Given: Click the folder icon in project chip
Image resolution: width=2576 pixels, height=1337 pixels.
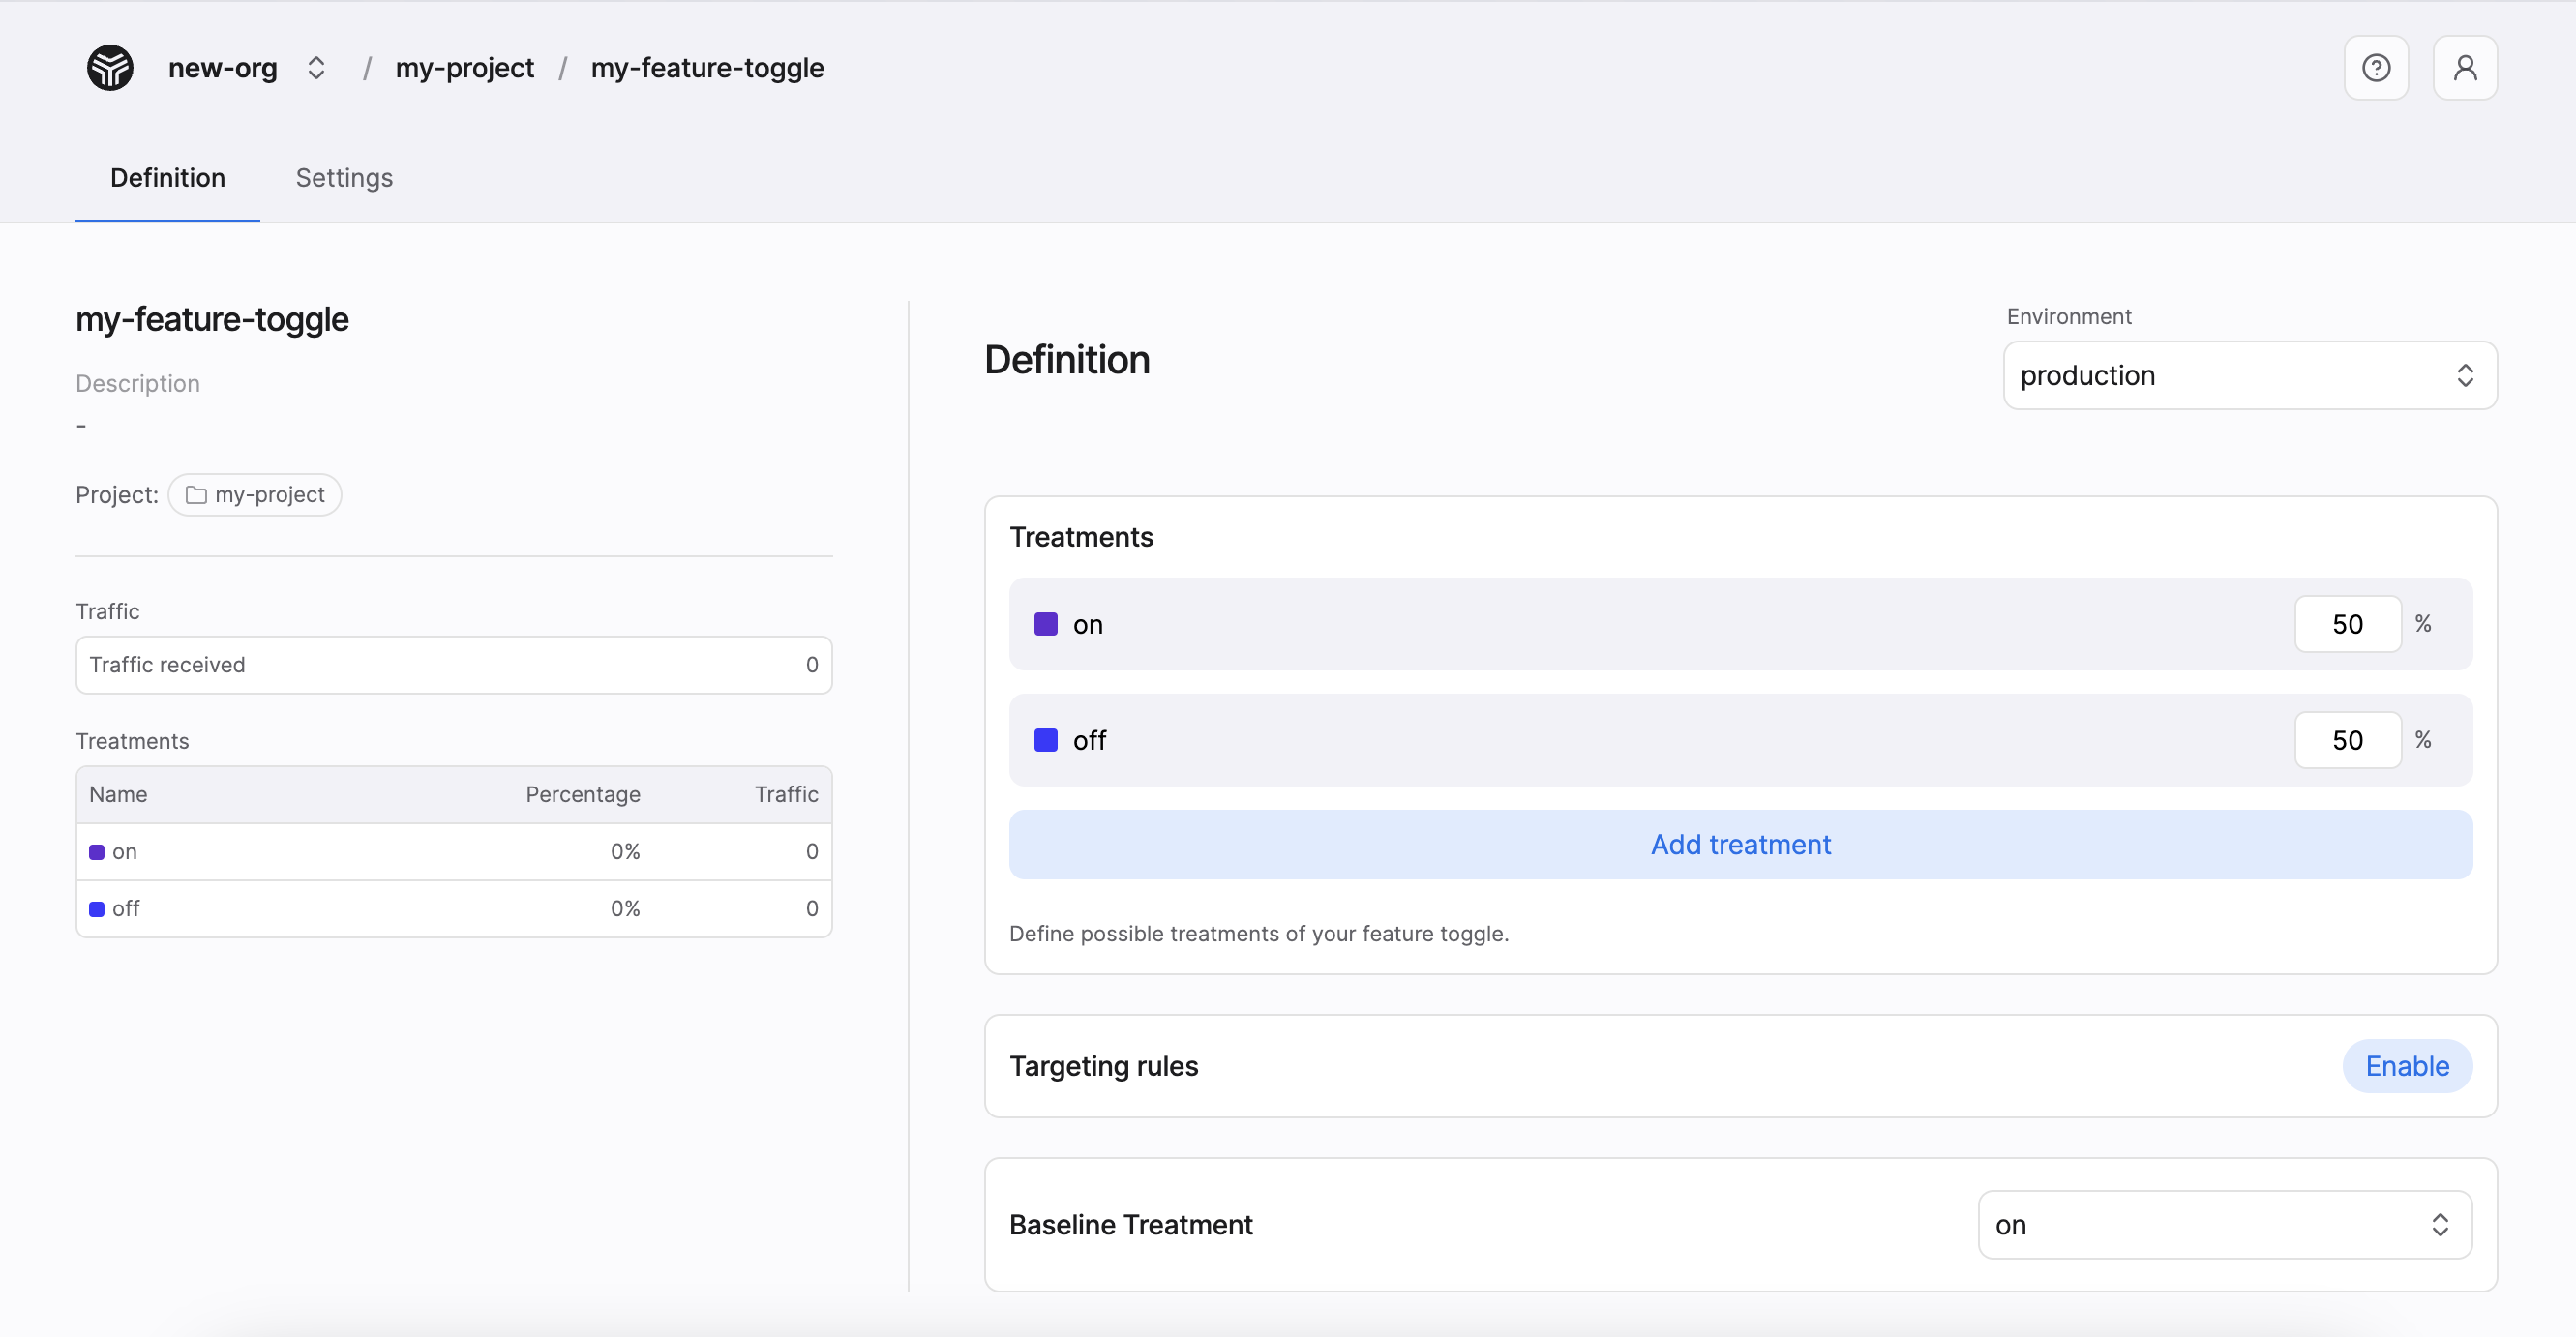Looking at the screenshot, I should click(196, 495).
